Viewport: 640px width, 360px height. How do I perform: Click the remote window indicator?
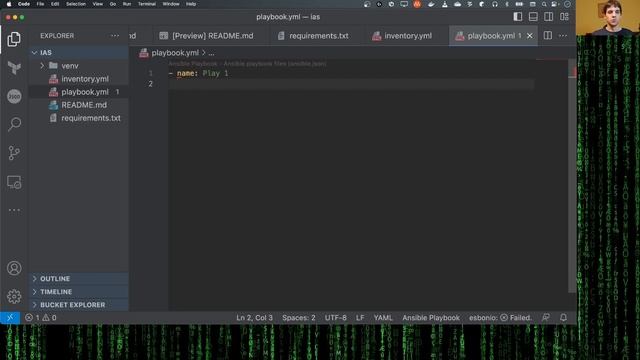[x=10, y=318]
